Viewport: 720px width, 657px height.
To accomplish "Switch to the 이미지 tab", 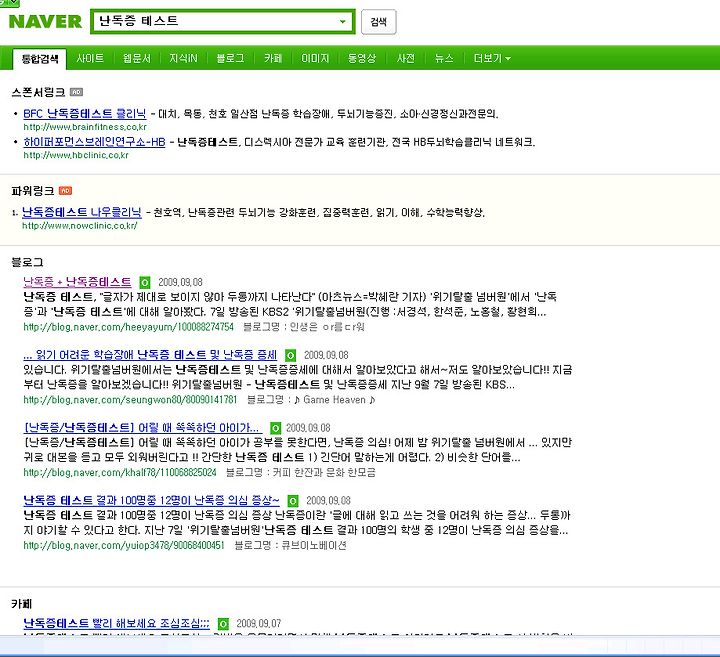I will coord(315,58).
